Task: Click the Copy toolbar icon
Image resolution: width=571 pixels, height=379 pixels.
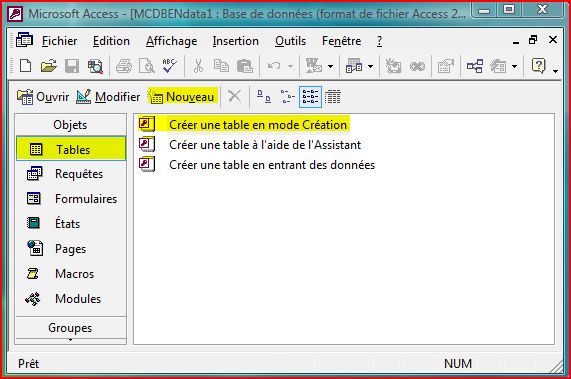Action: point(221,66)
